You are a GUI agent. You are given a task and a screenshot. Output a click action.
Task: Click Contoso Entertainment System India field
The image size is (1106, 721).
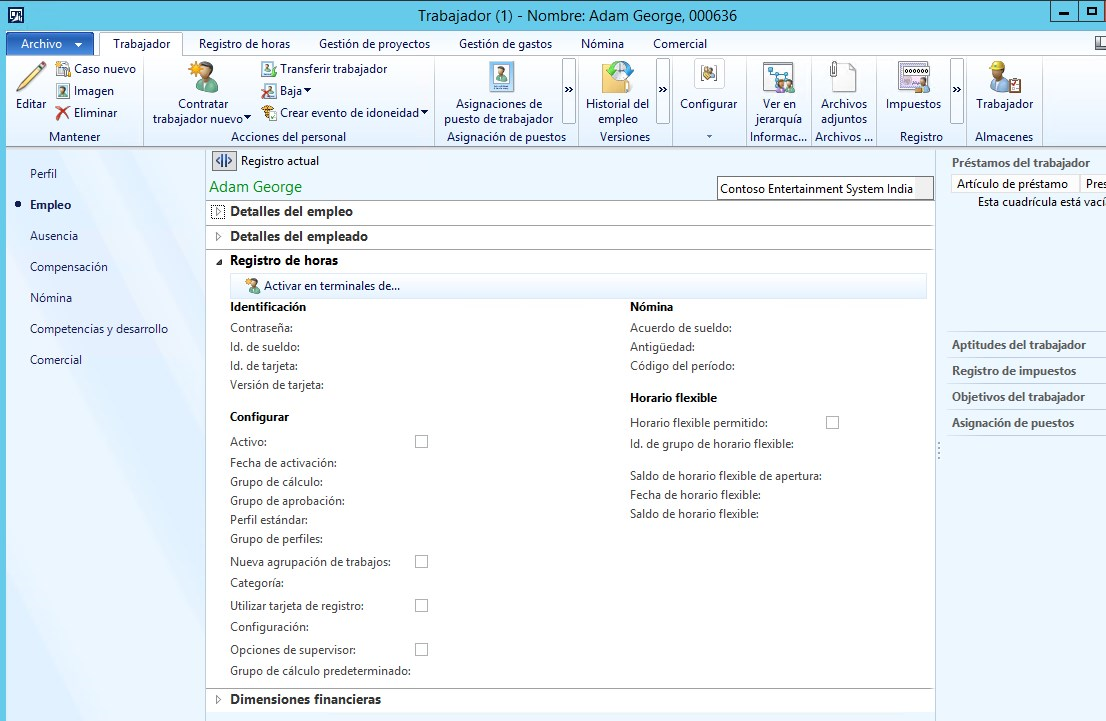pyautogui.click(x=825, y=188)
